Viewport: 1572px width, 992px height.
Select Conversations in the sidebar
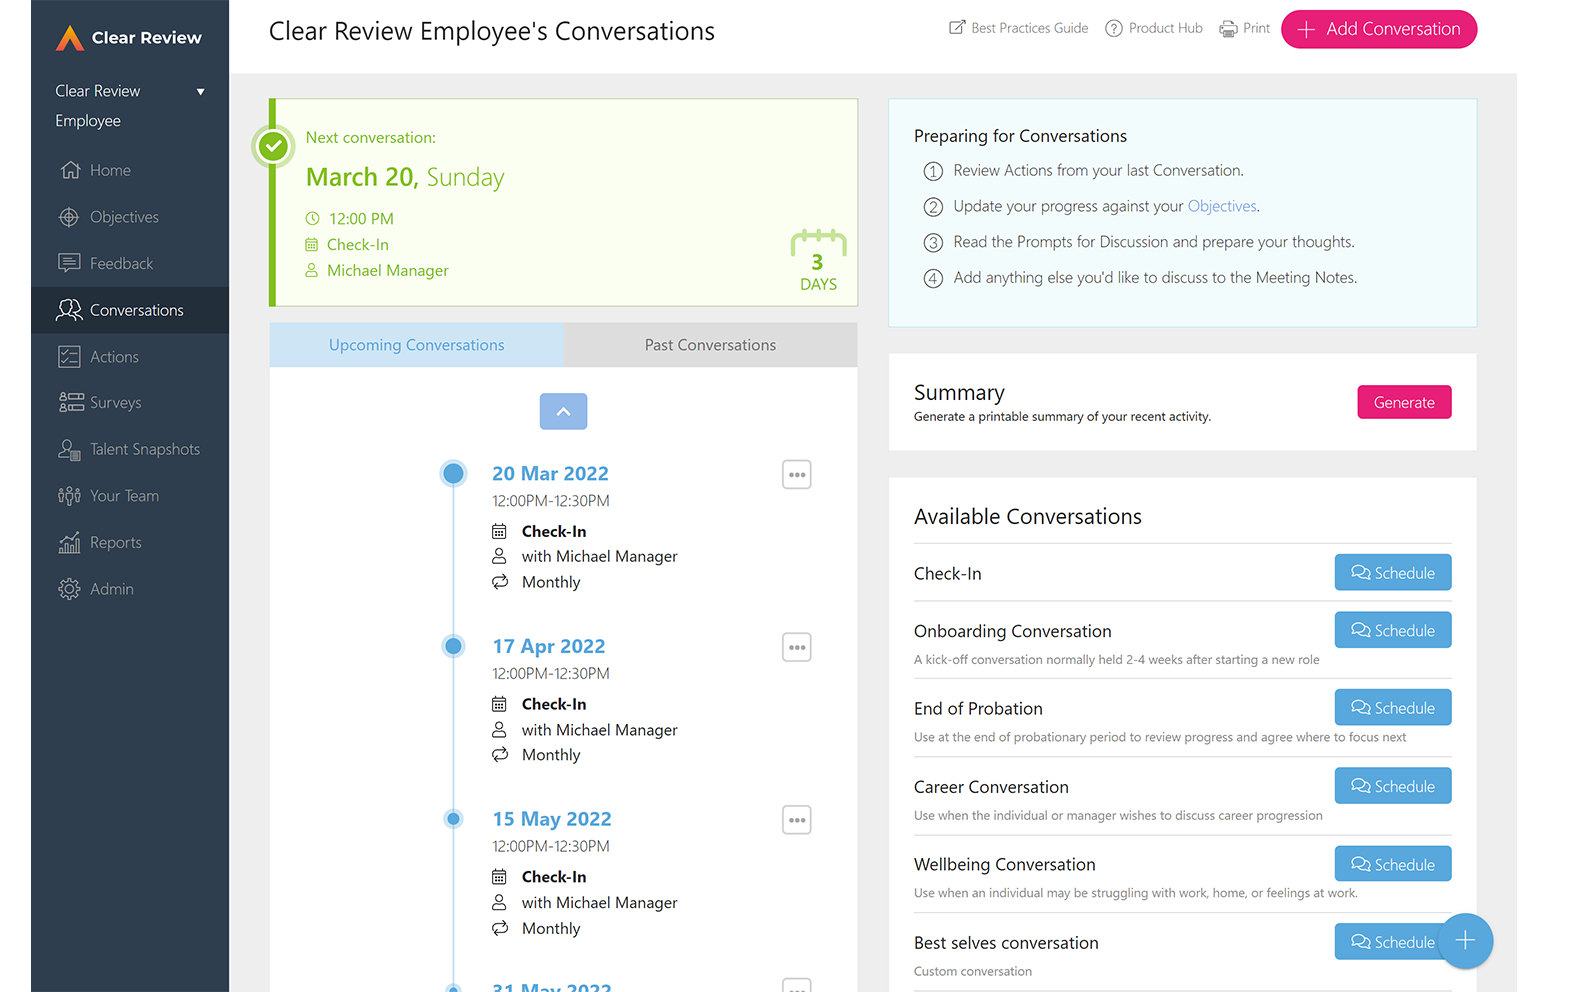[x=130, y=310]
